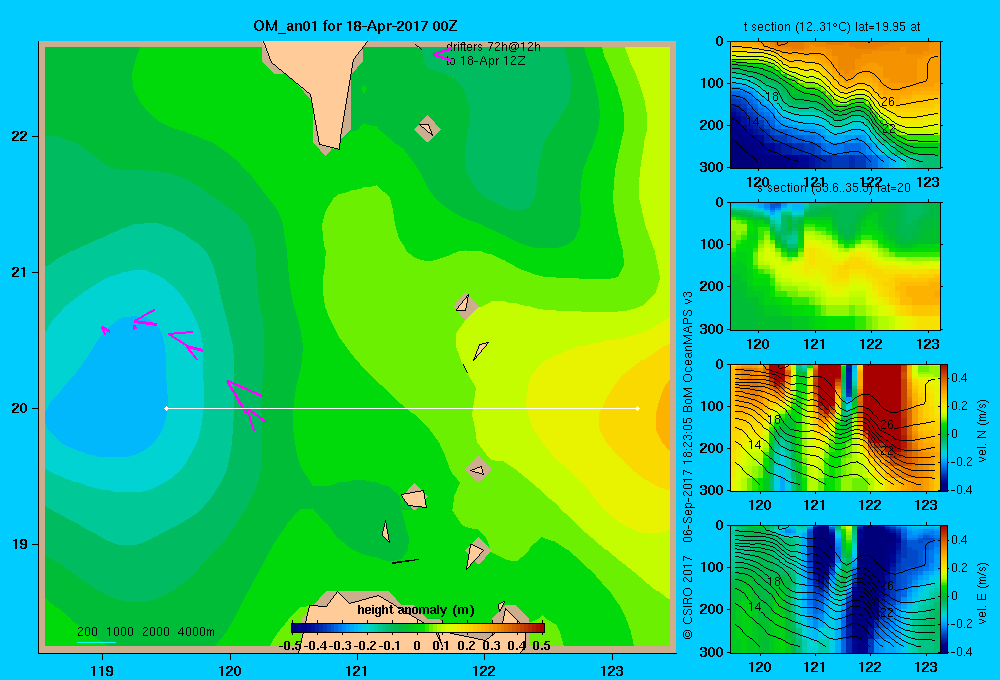Click the main map latitude tick label 22
The height and width of the screenshot is (680, 1000).
coord(20,137)
